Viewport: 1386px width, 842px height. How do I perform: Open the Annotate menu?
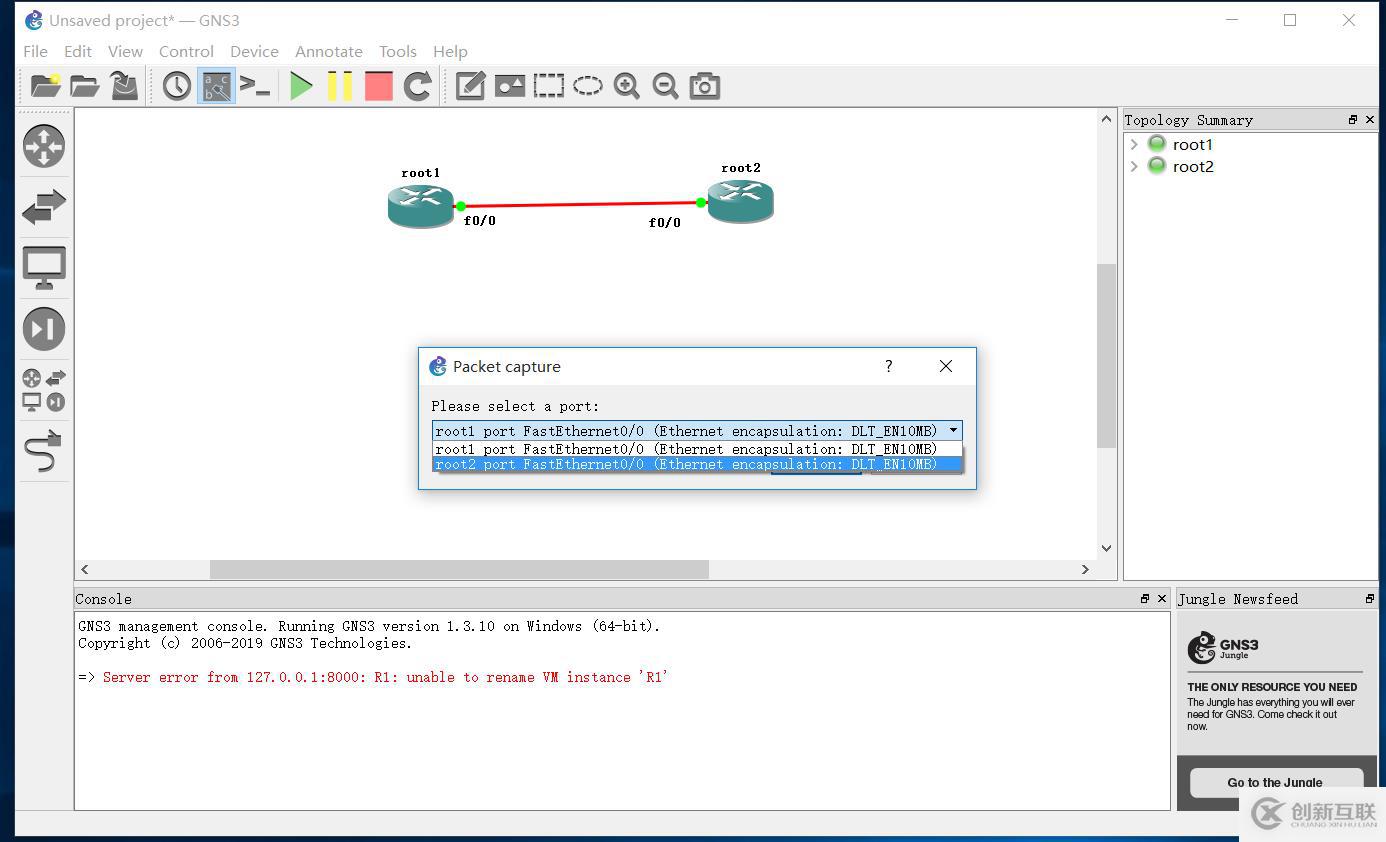pyautogui.click(x=328, y=51)
